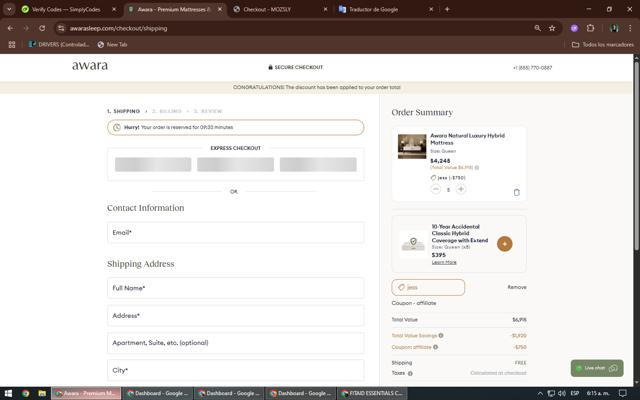Close the Verify Codes tab
The width and height of the screenshot is (640, 400).
coord(114,9)
